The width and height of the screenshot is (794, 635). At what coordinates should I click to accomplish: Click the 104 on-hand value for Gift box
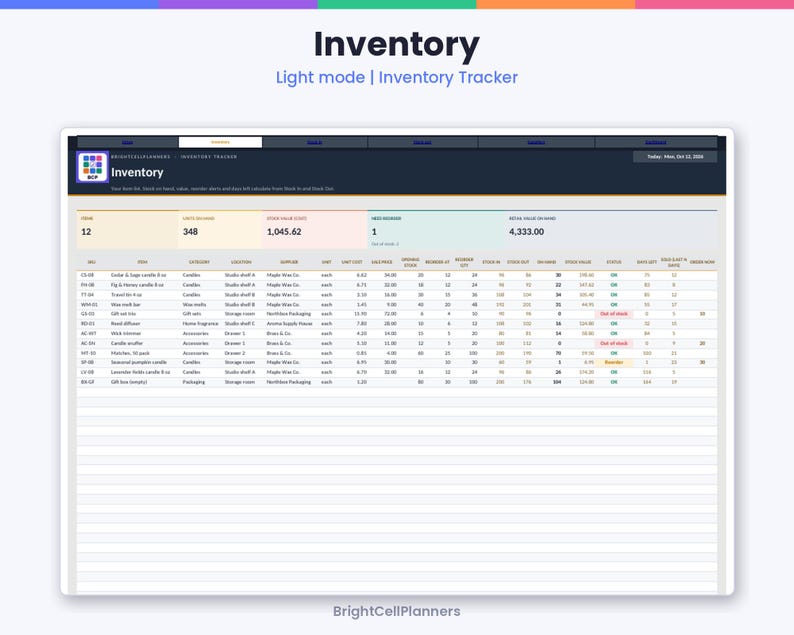(x=557, y=382)
